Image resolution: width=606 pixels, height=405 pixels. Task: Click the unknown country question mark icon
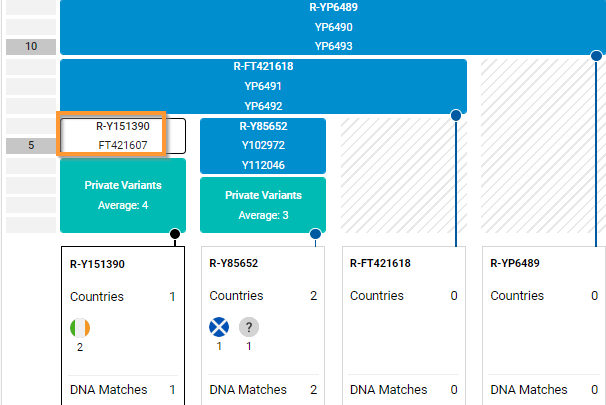pos(249,328)
